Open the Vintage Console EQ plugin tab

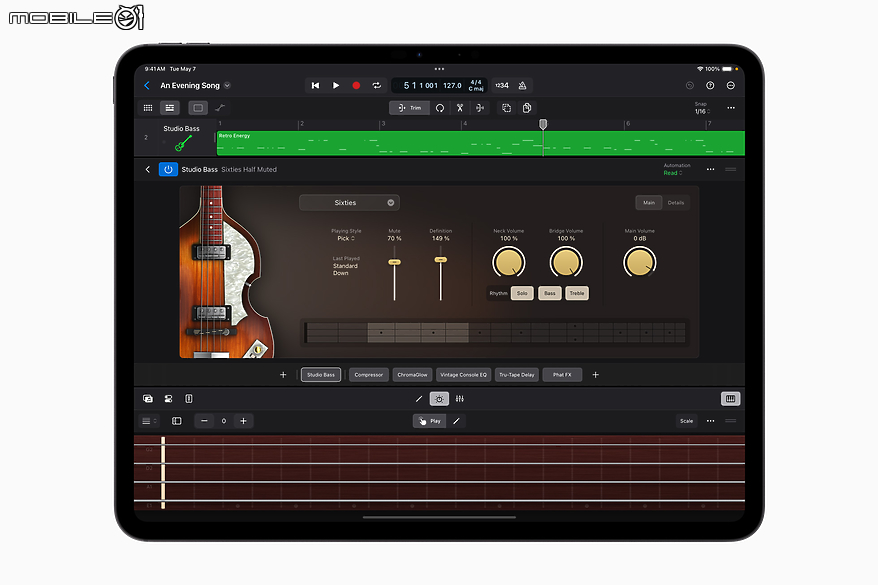click(x=463, y=375)
